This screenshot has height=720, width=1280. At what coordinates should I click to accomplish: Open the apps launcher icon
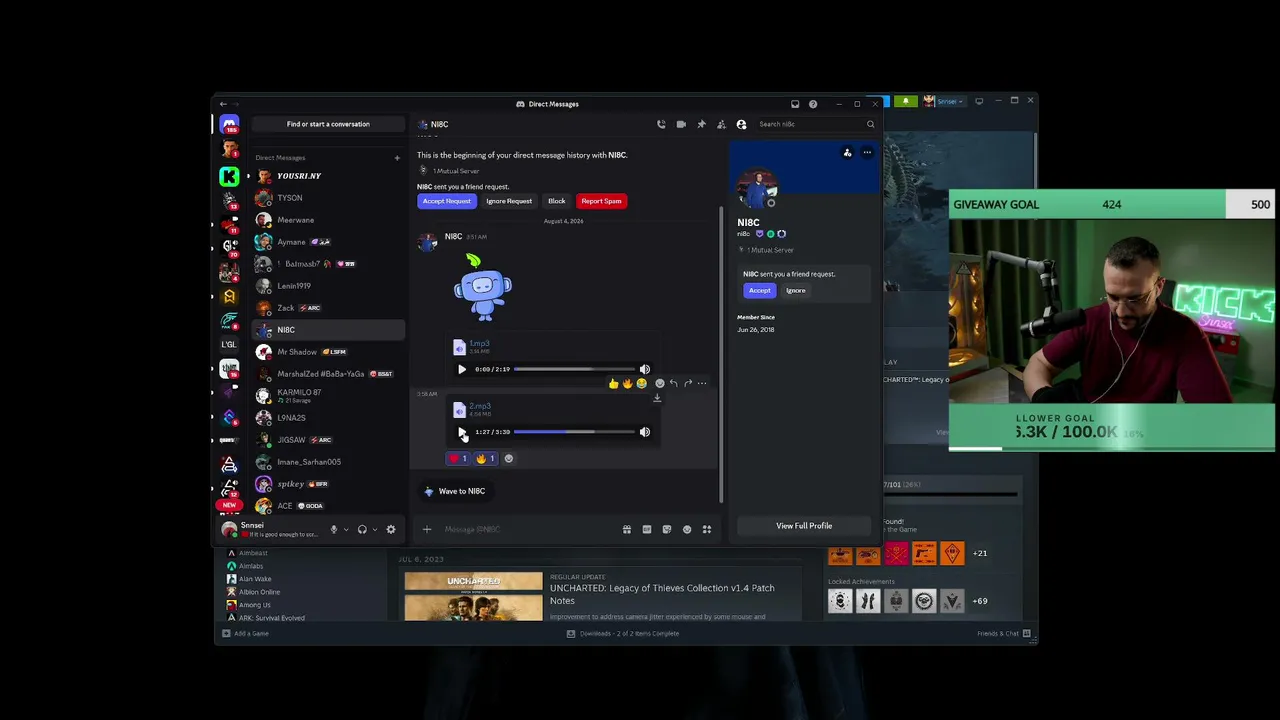click(x=707, y=529)
